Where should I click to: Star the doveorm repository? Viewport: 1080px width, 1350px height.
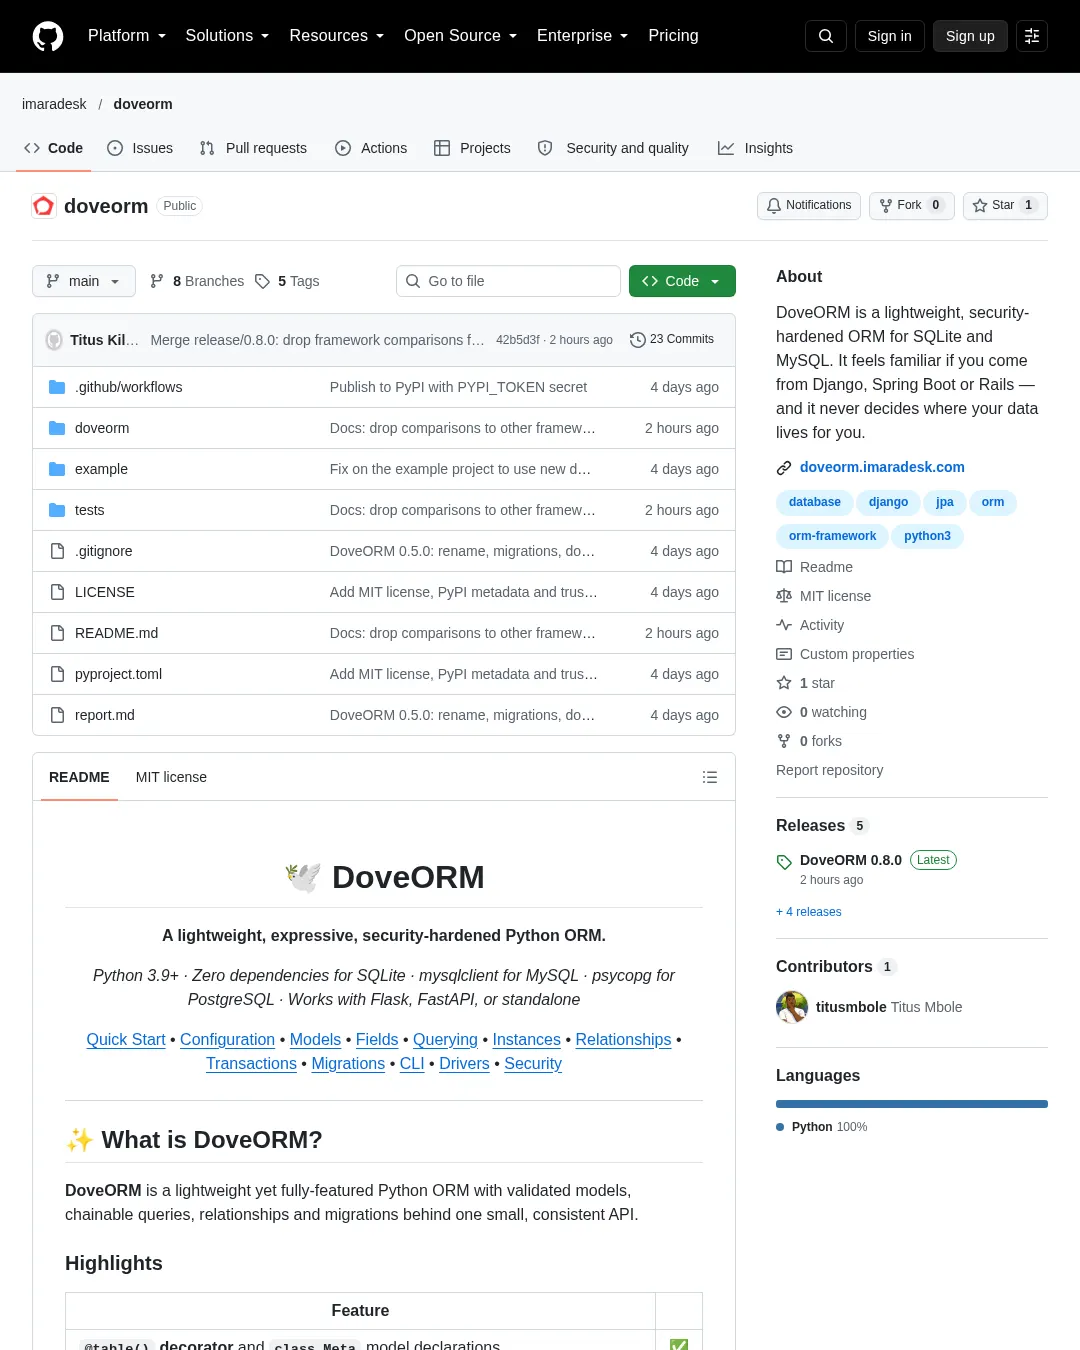point(1005,205)
